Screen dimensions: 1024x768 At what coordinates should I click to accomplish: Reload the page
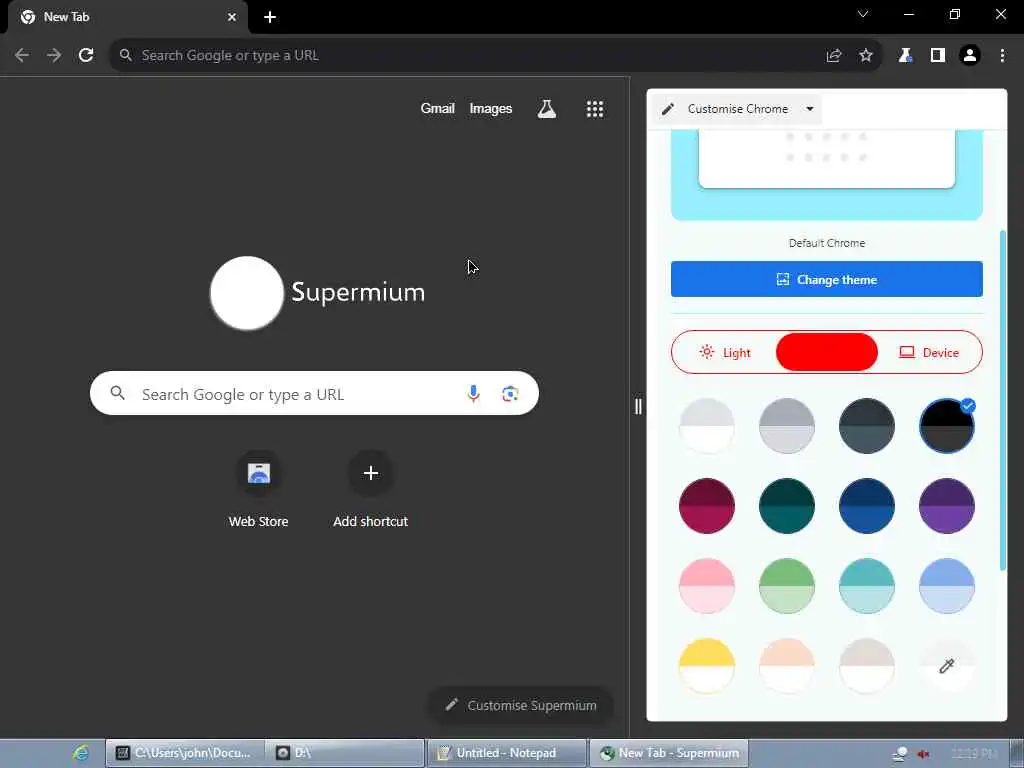86,56
